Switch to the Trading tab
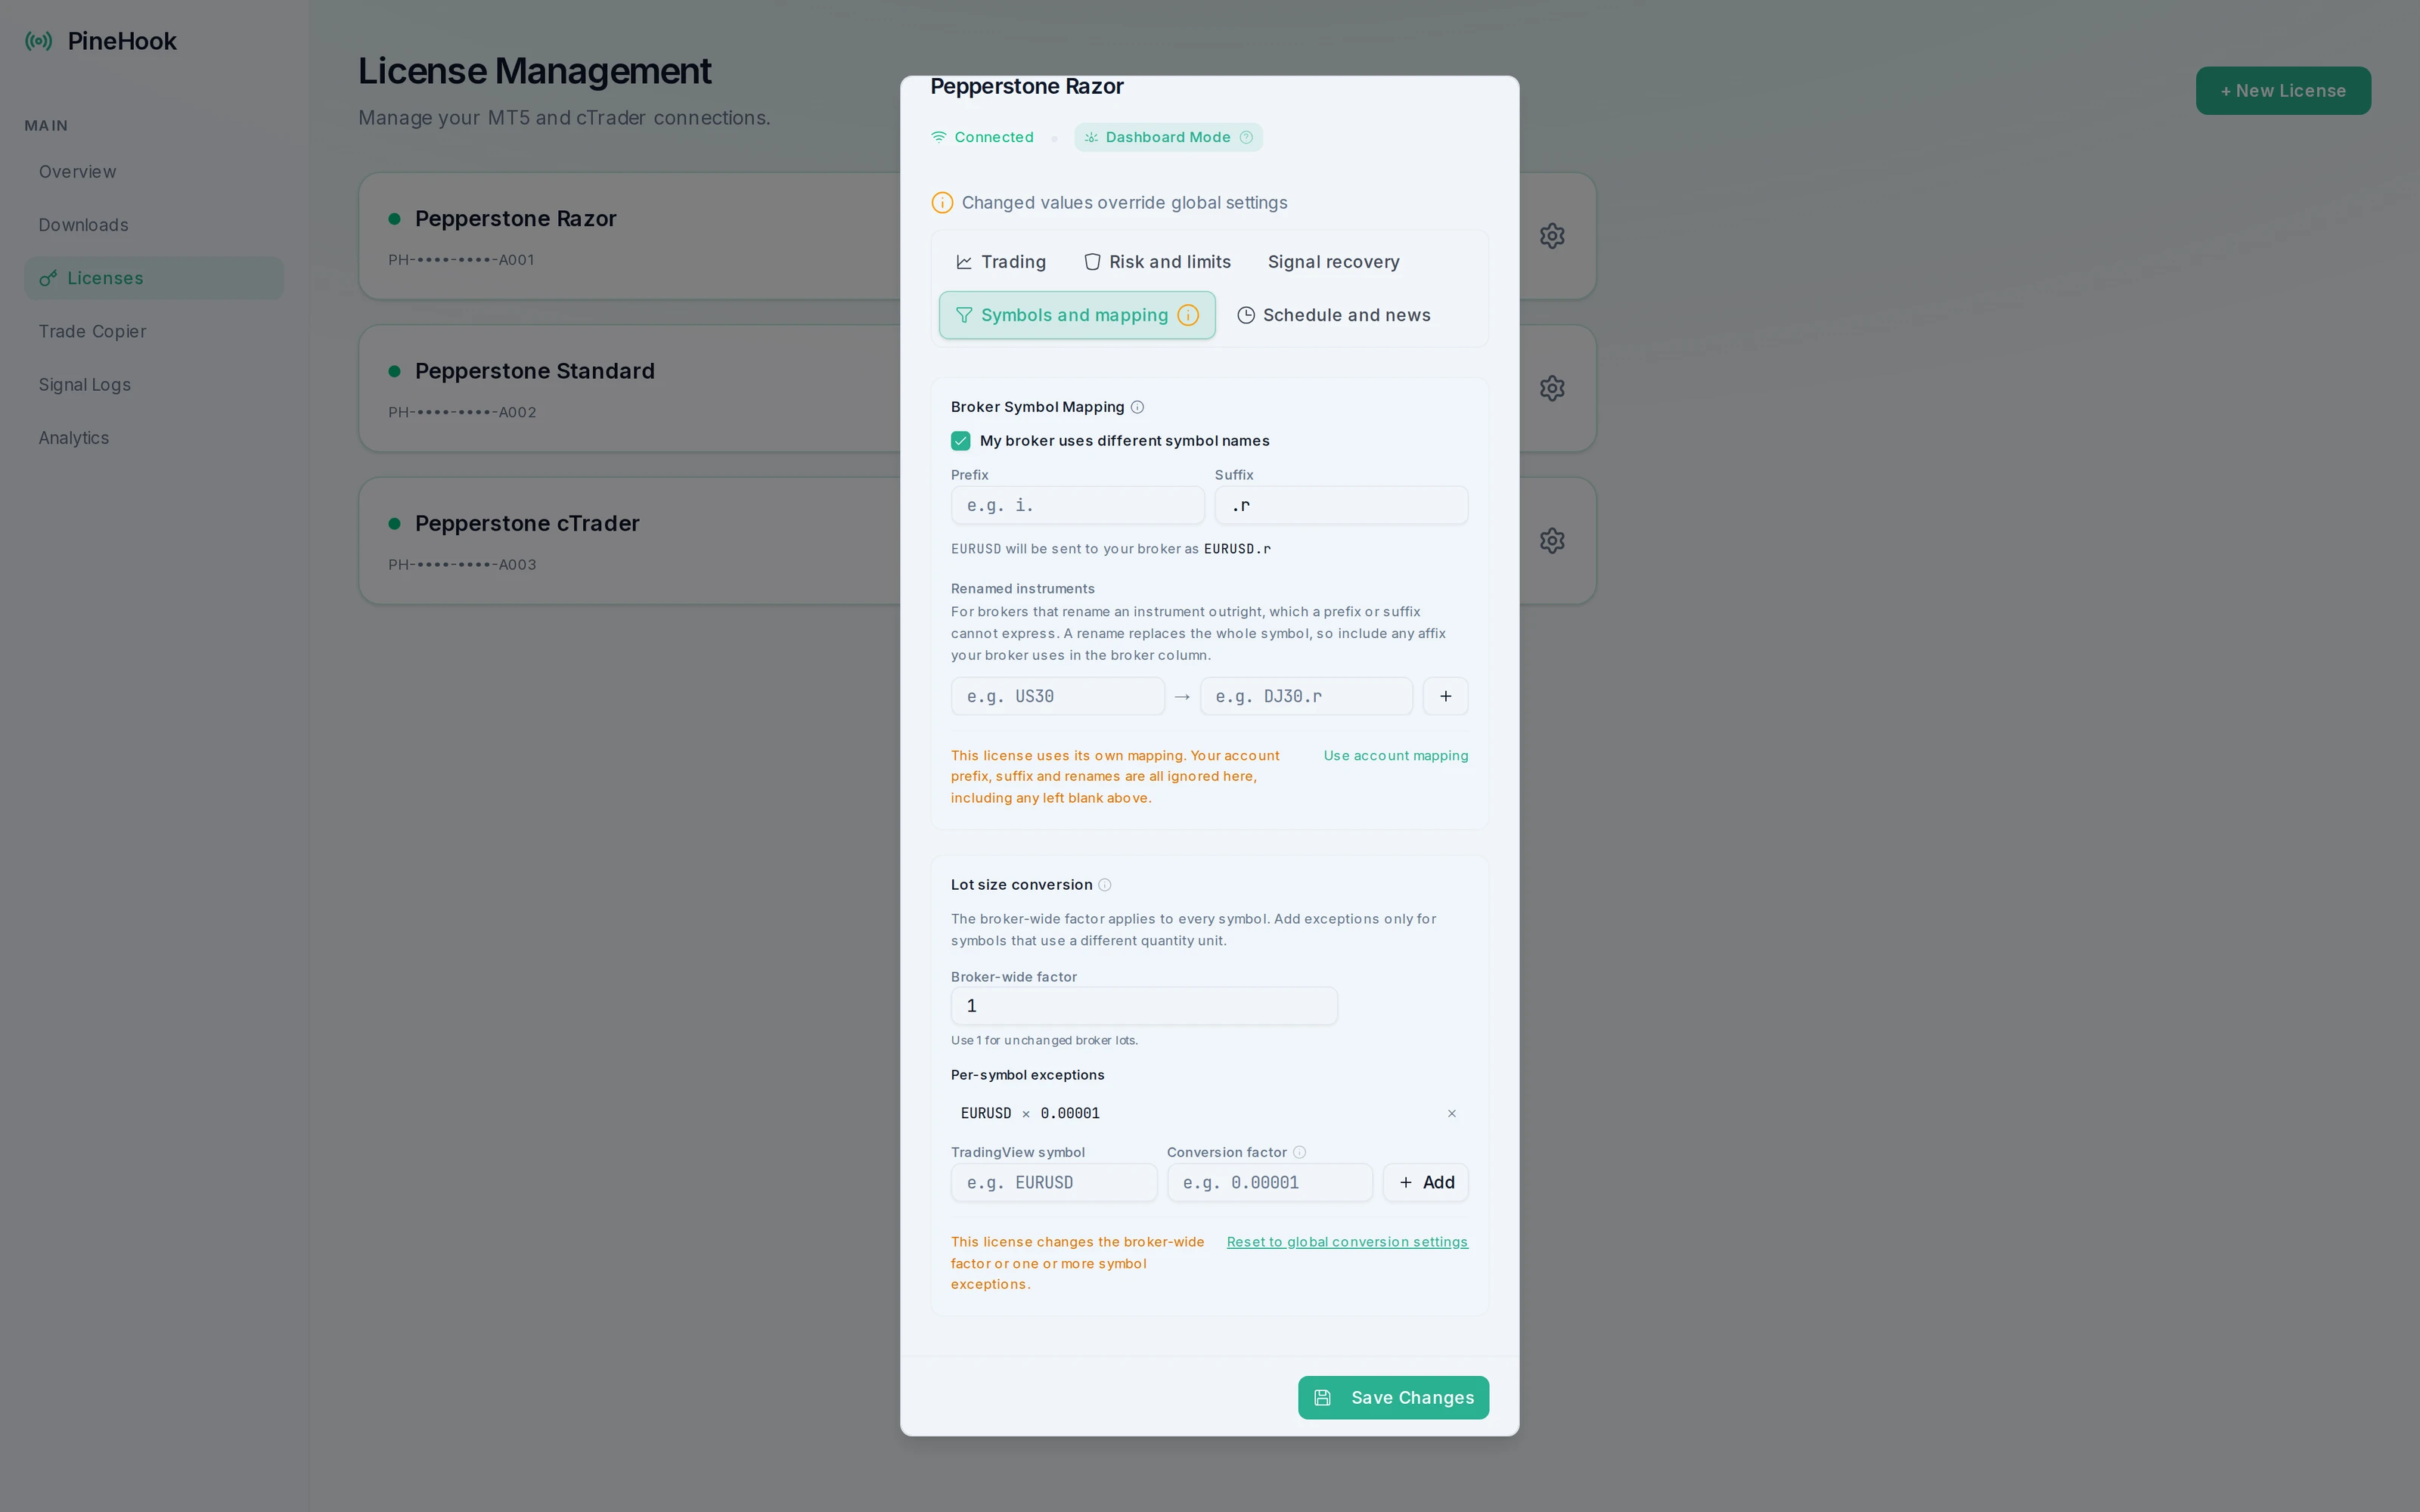Viewport: 2420px width, 1512px height. (1001, 262)
